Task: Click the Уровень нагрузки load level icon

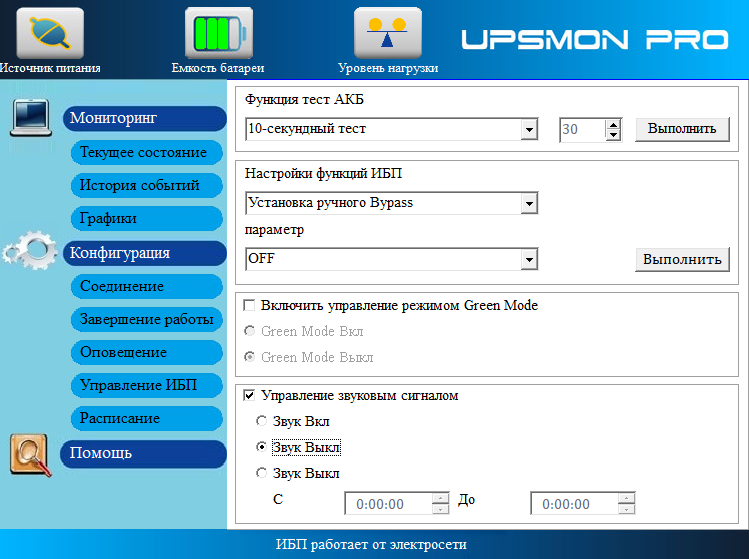Action: click(387, 33)
